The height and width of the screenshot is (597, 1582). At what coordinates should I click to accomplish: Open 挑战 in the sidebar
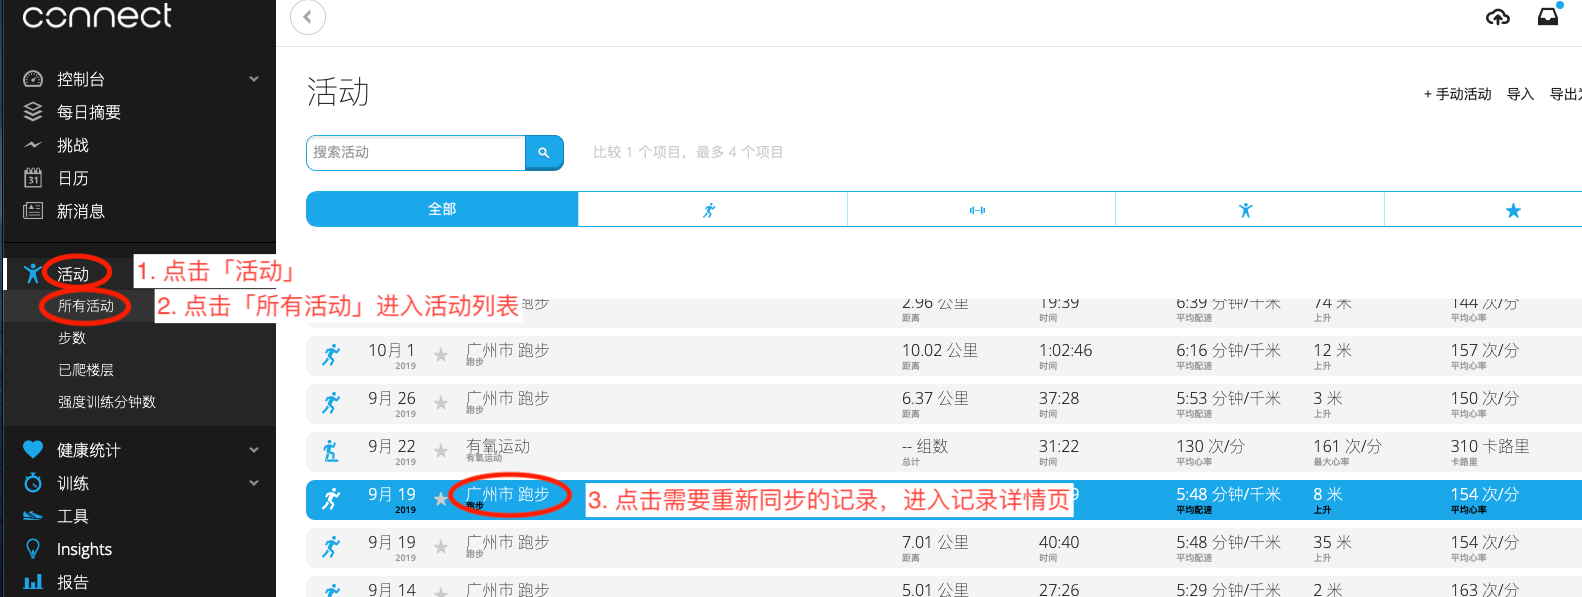[x=73, y=145]
